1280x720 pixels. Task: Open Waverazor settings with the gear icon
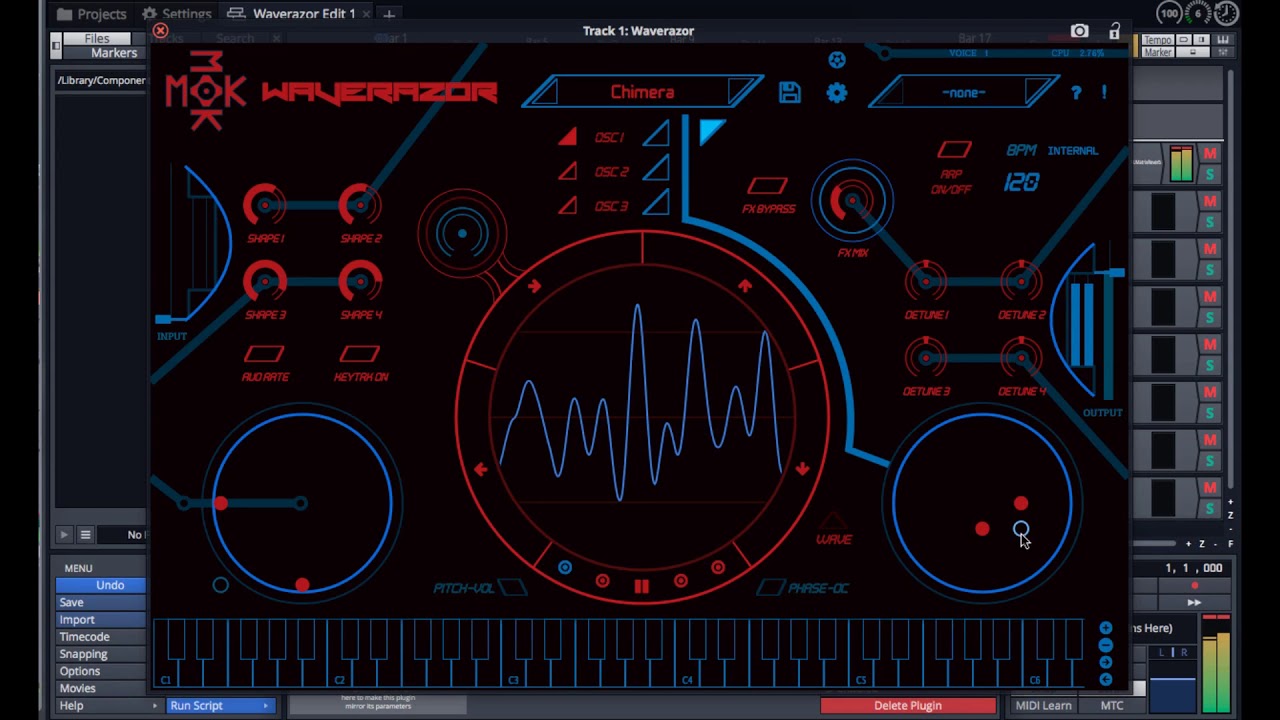click(837, 93)
